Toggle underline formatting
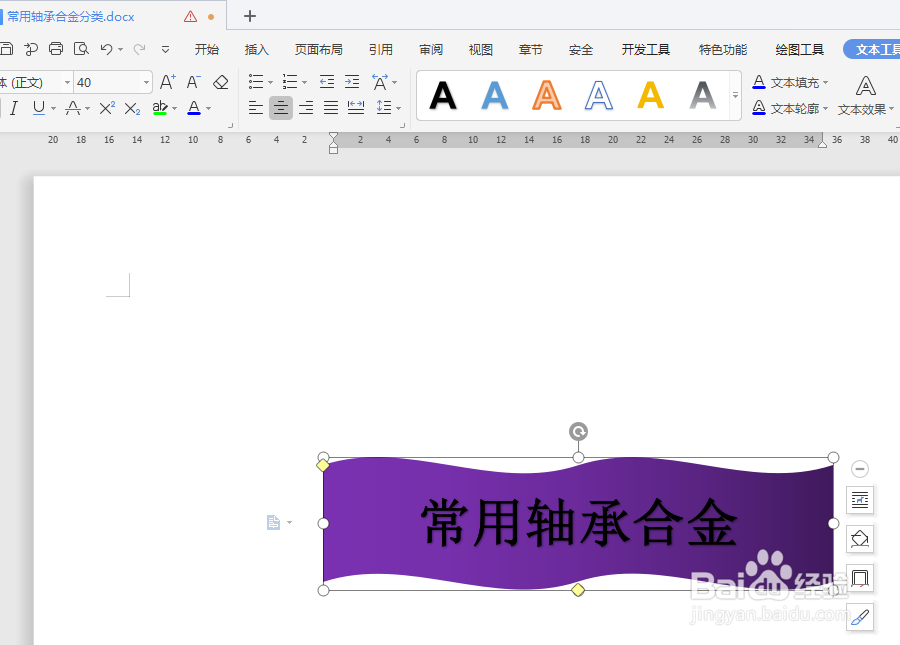900x645 pixels. click(x=38, y=108)
